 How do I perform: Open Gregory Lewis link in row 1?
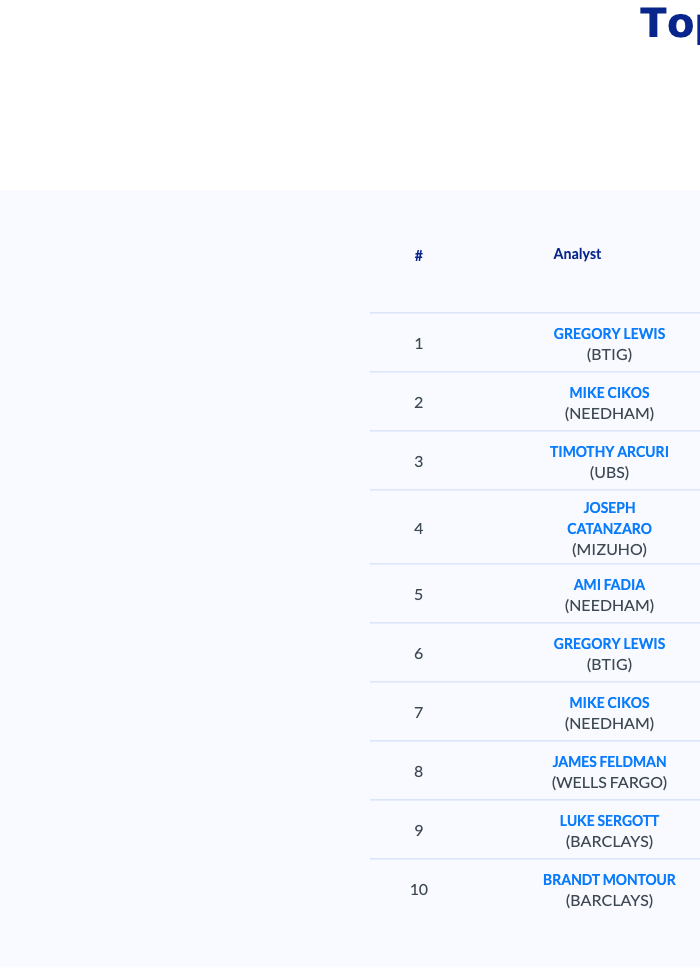coord(609,333)
